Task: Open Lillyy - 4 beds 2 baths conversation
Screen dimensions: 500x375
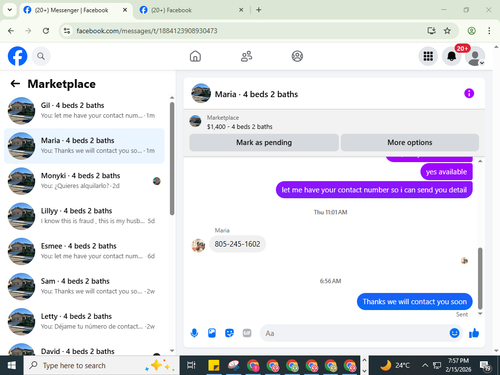Action: pyautogui.click(x=84, y=216)
